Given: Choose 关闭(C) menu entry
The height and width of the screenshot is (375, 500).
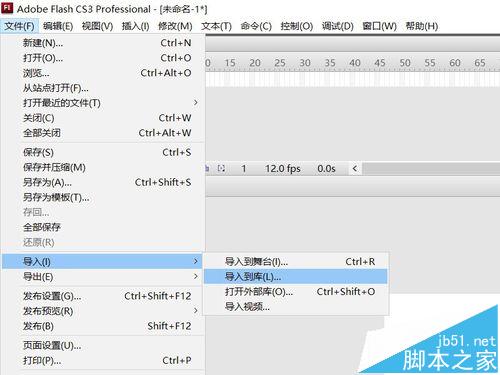Looking at the screenshot, I should [103, 118].
